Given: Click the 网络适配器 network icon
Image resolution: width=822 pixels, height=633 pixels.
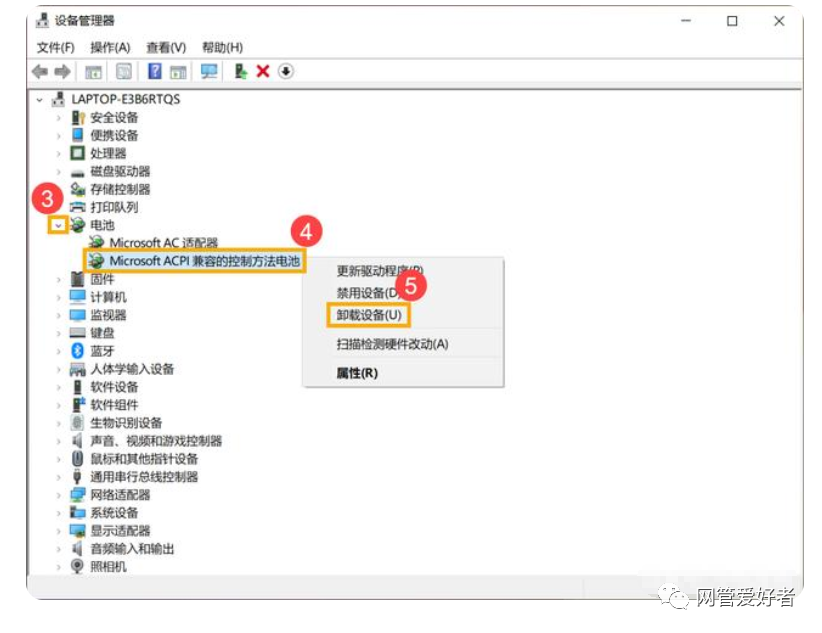Looking at the screenshot, I should click(x=77, y=495).
